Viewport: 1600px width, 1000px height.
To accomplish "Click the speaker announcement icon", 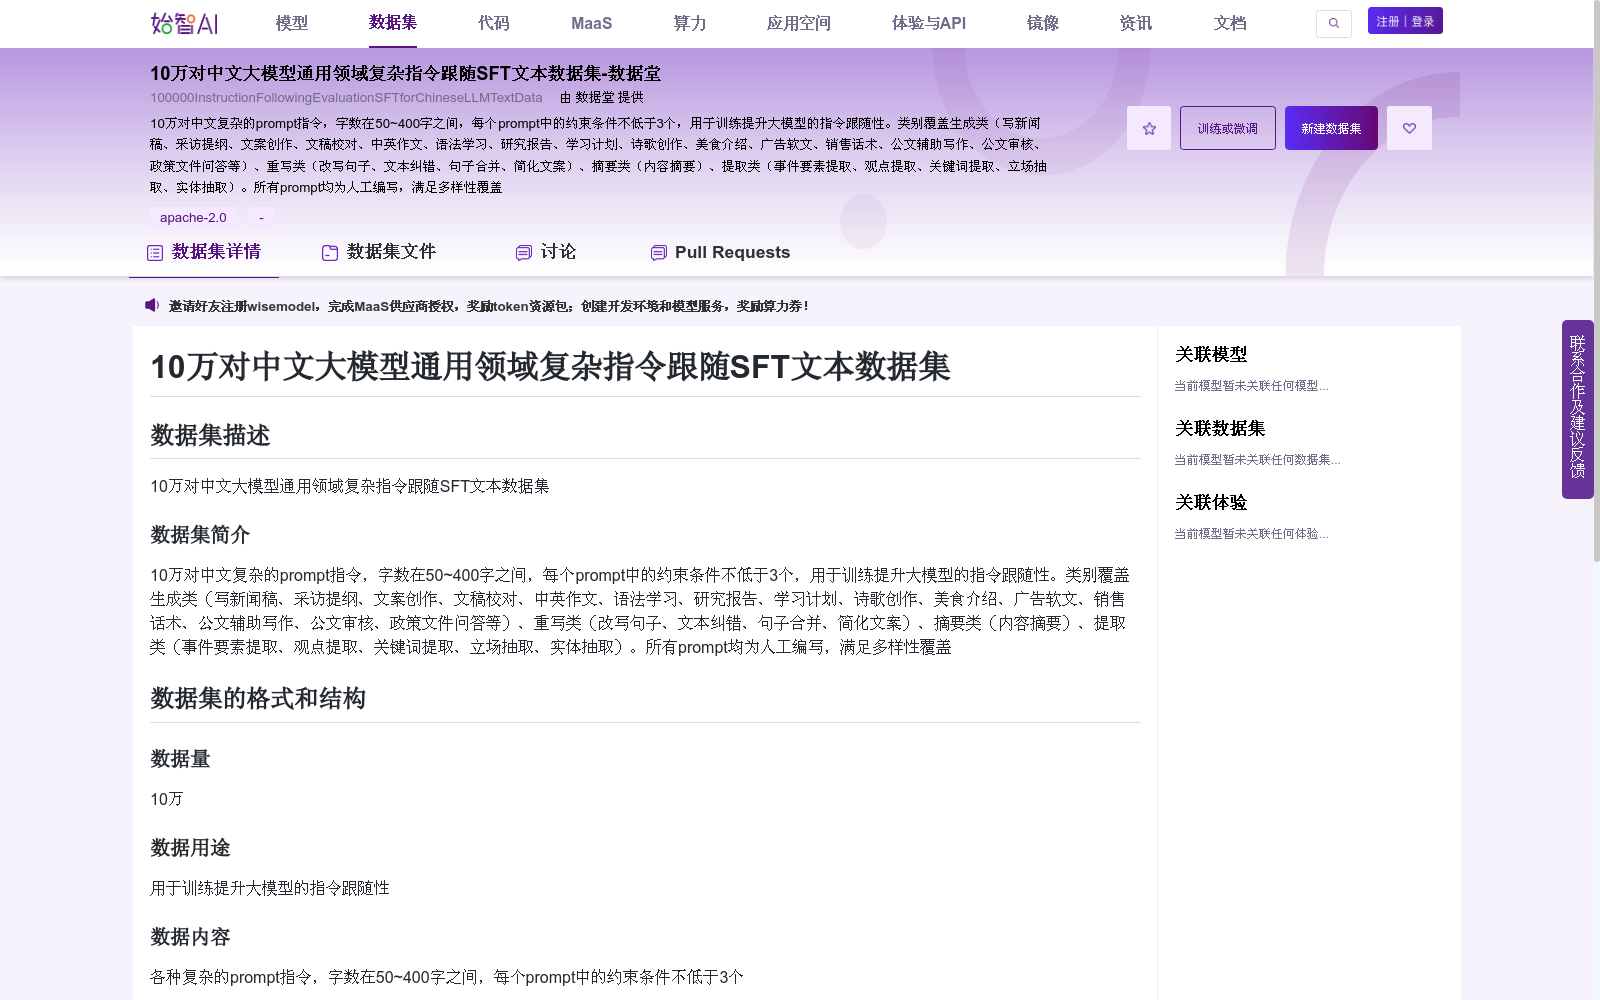I will (150, 305).
